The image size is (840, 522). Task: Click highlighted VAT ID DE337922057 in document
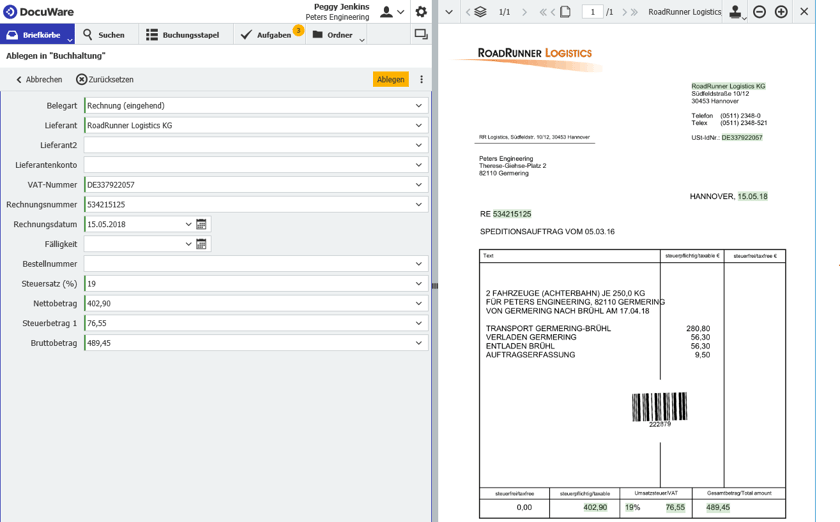[x=742, y=138]
